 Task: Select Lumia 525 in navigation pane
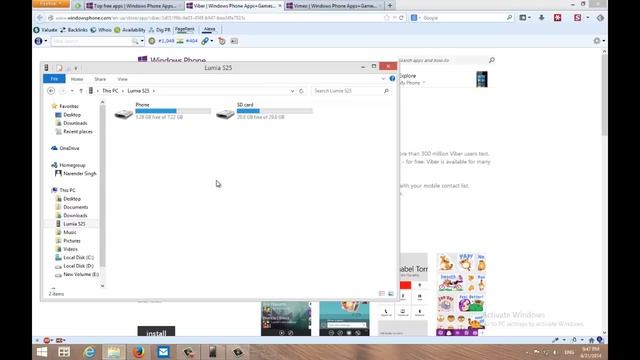coord(74,224)
